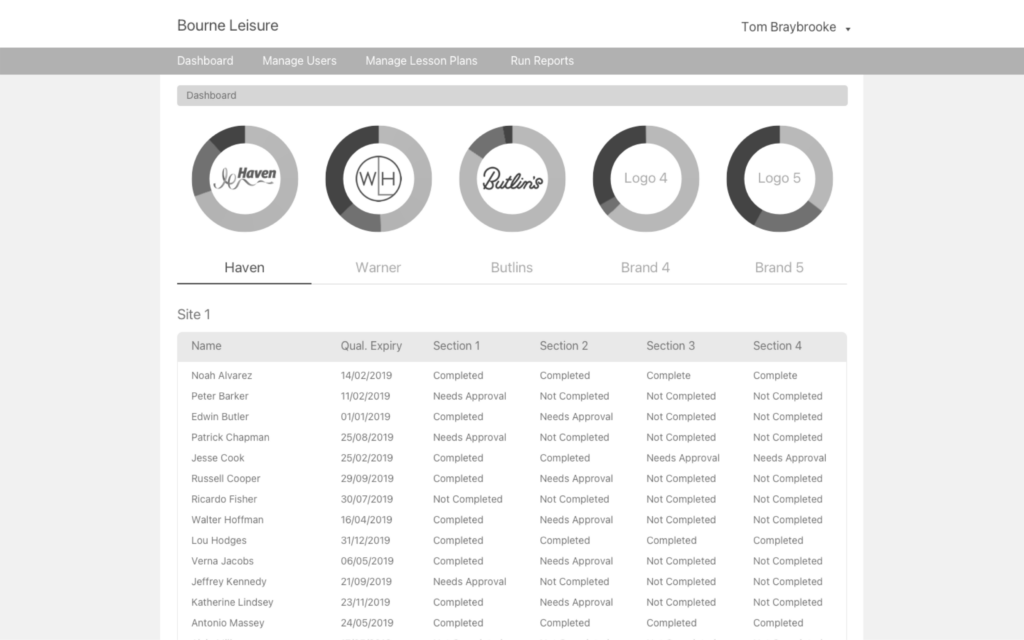Click the Bourne Leisure site title
The image size is (1024, 640).
click(x=227, y=25)
